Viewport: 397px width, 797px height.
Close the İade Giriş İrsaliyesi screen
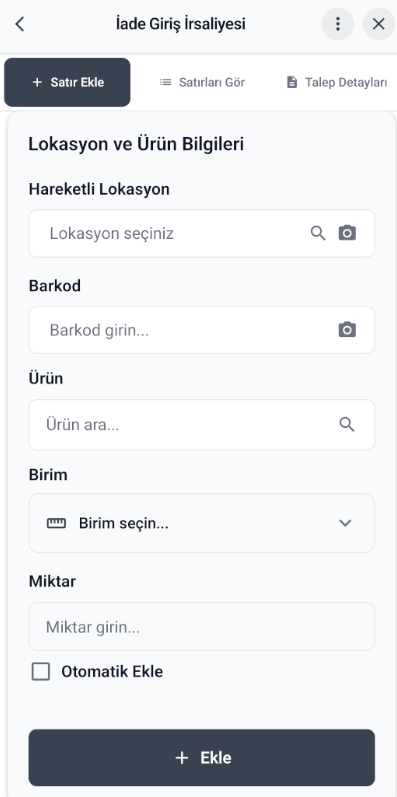click(x=379, y=24)
